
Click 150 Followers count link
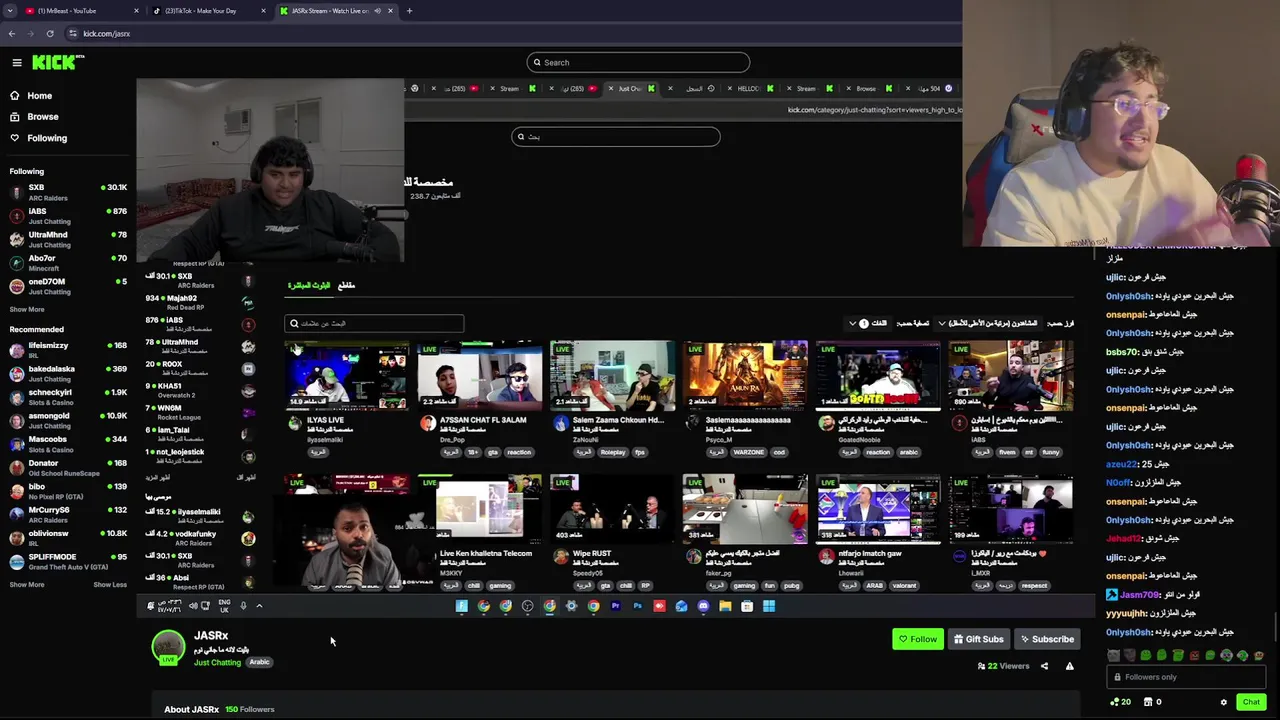(250, 709)
